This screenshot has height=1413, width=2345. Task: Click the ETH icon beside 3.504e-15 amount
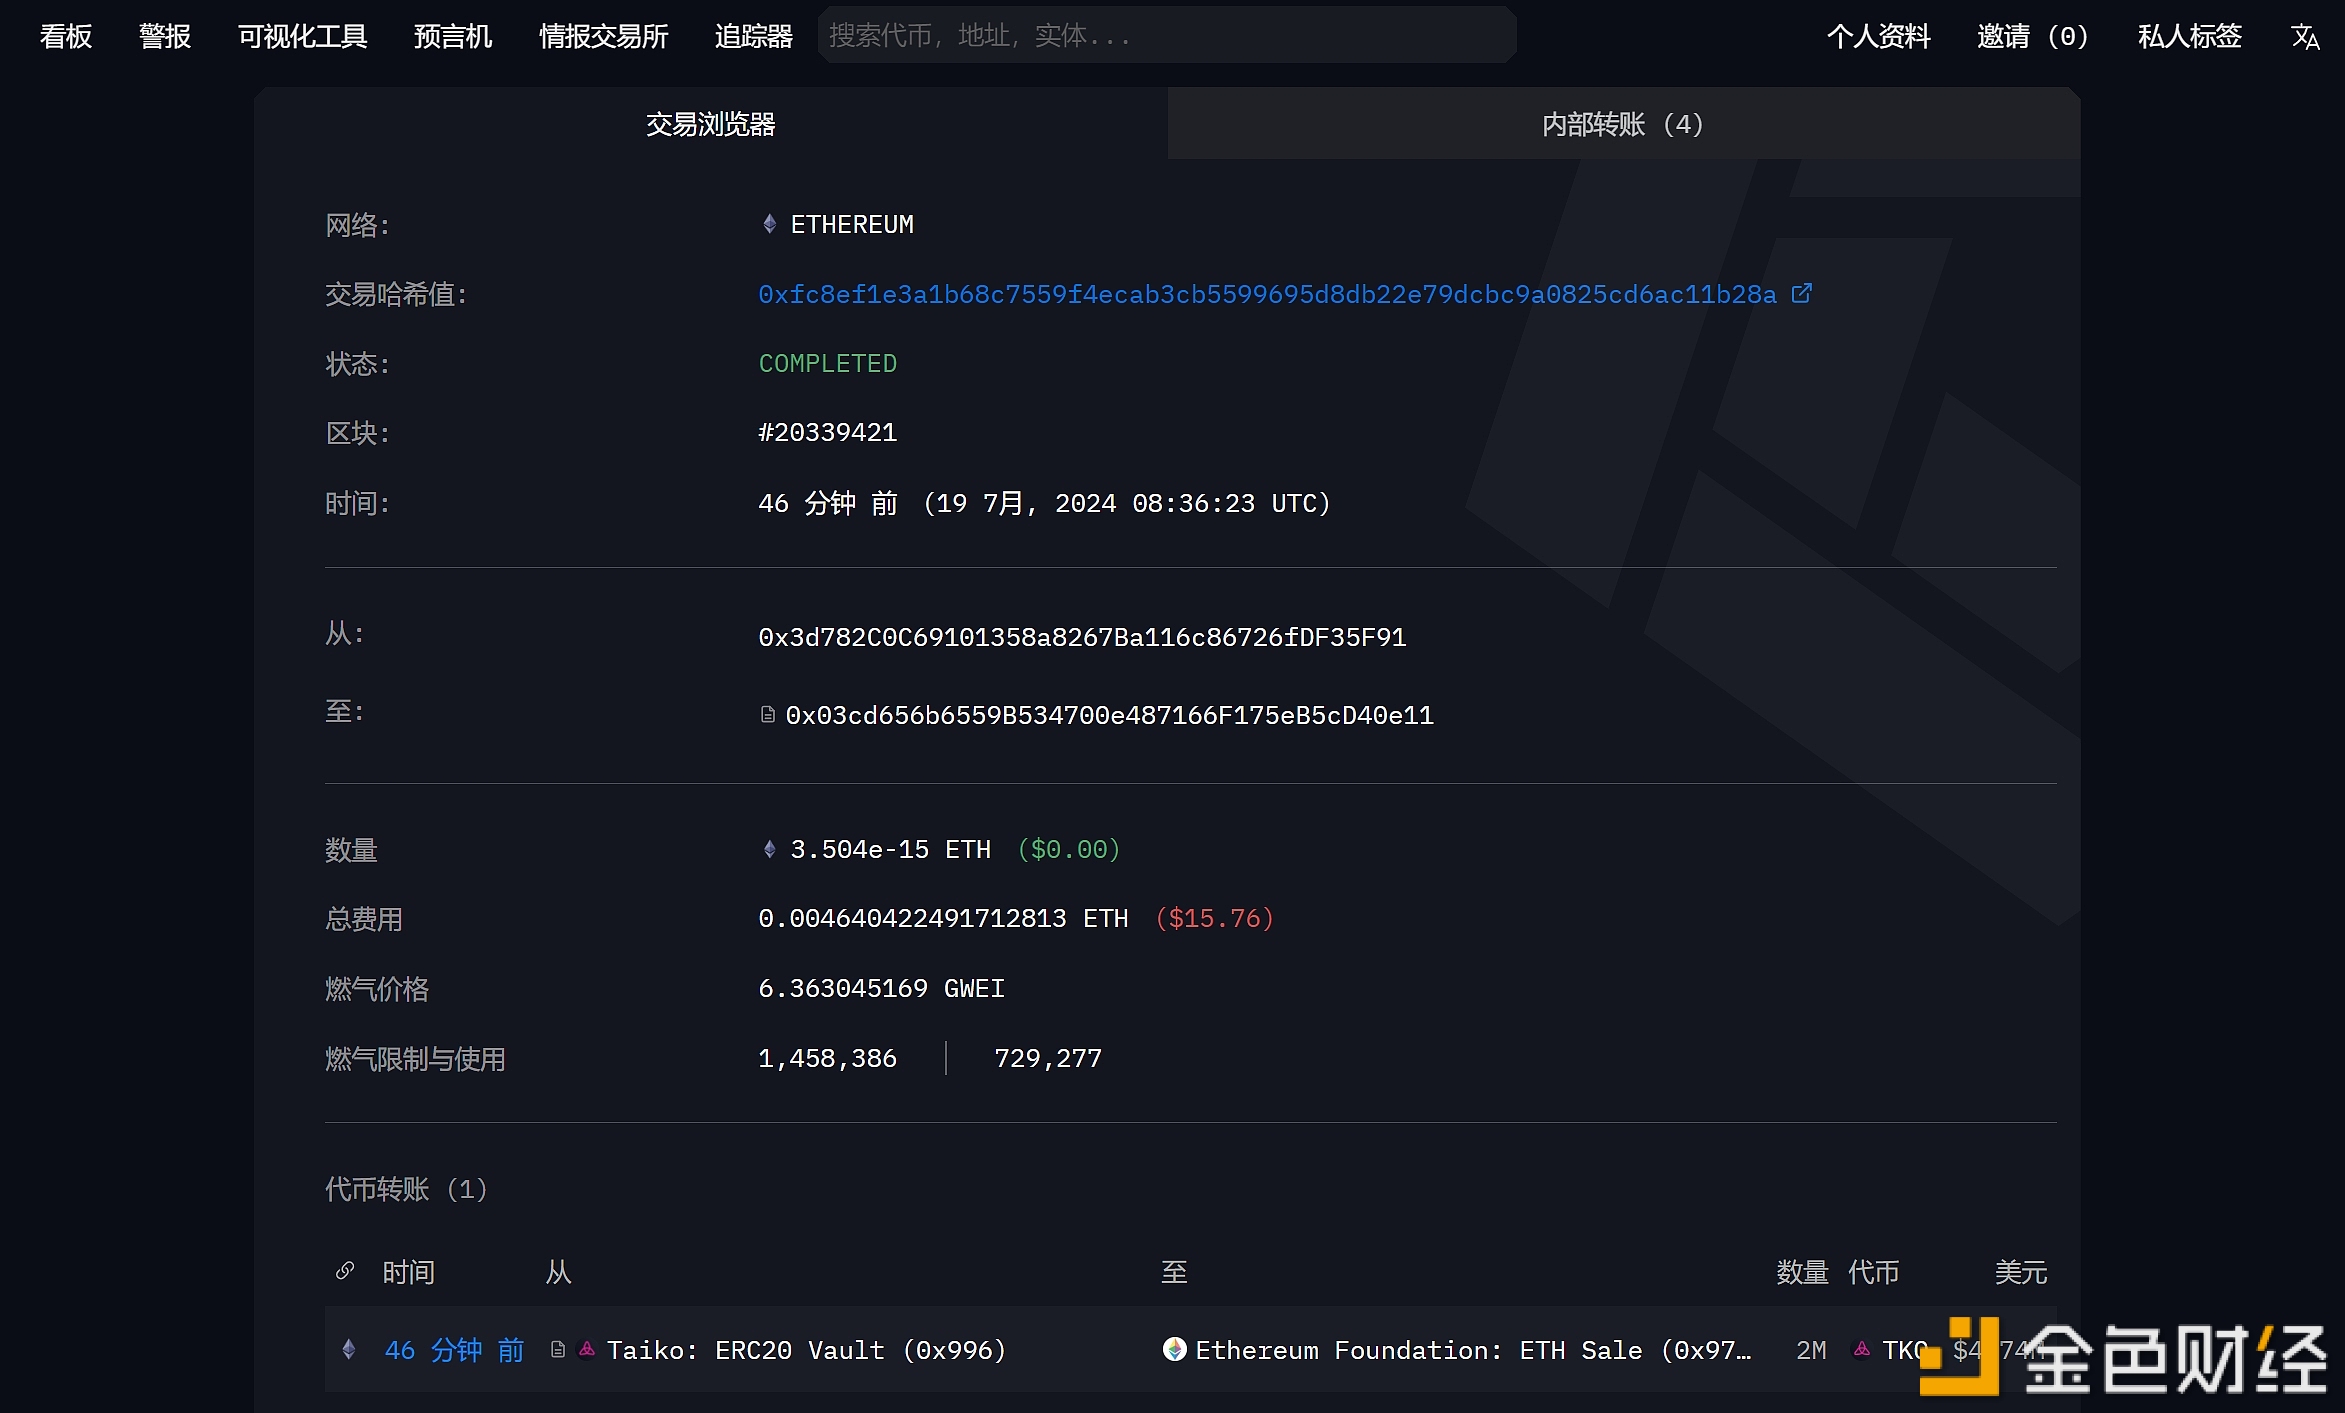(x=769, y=849)
